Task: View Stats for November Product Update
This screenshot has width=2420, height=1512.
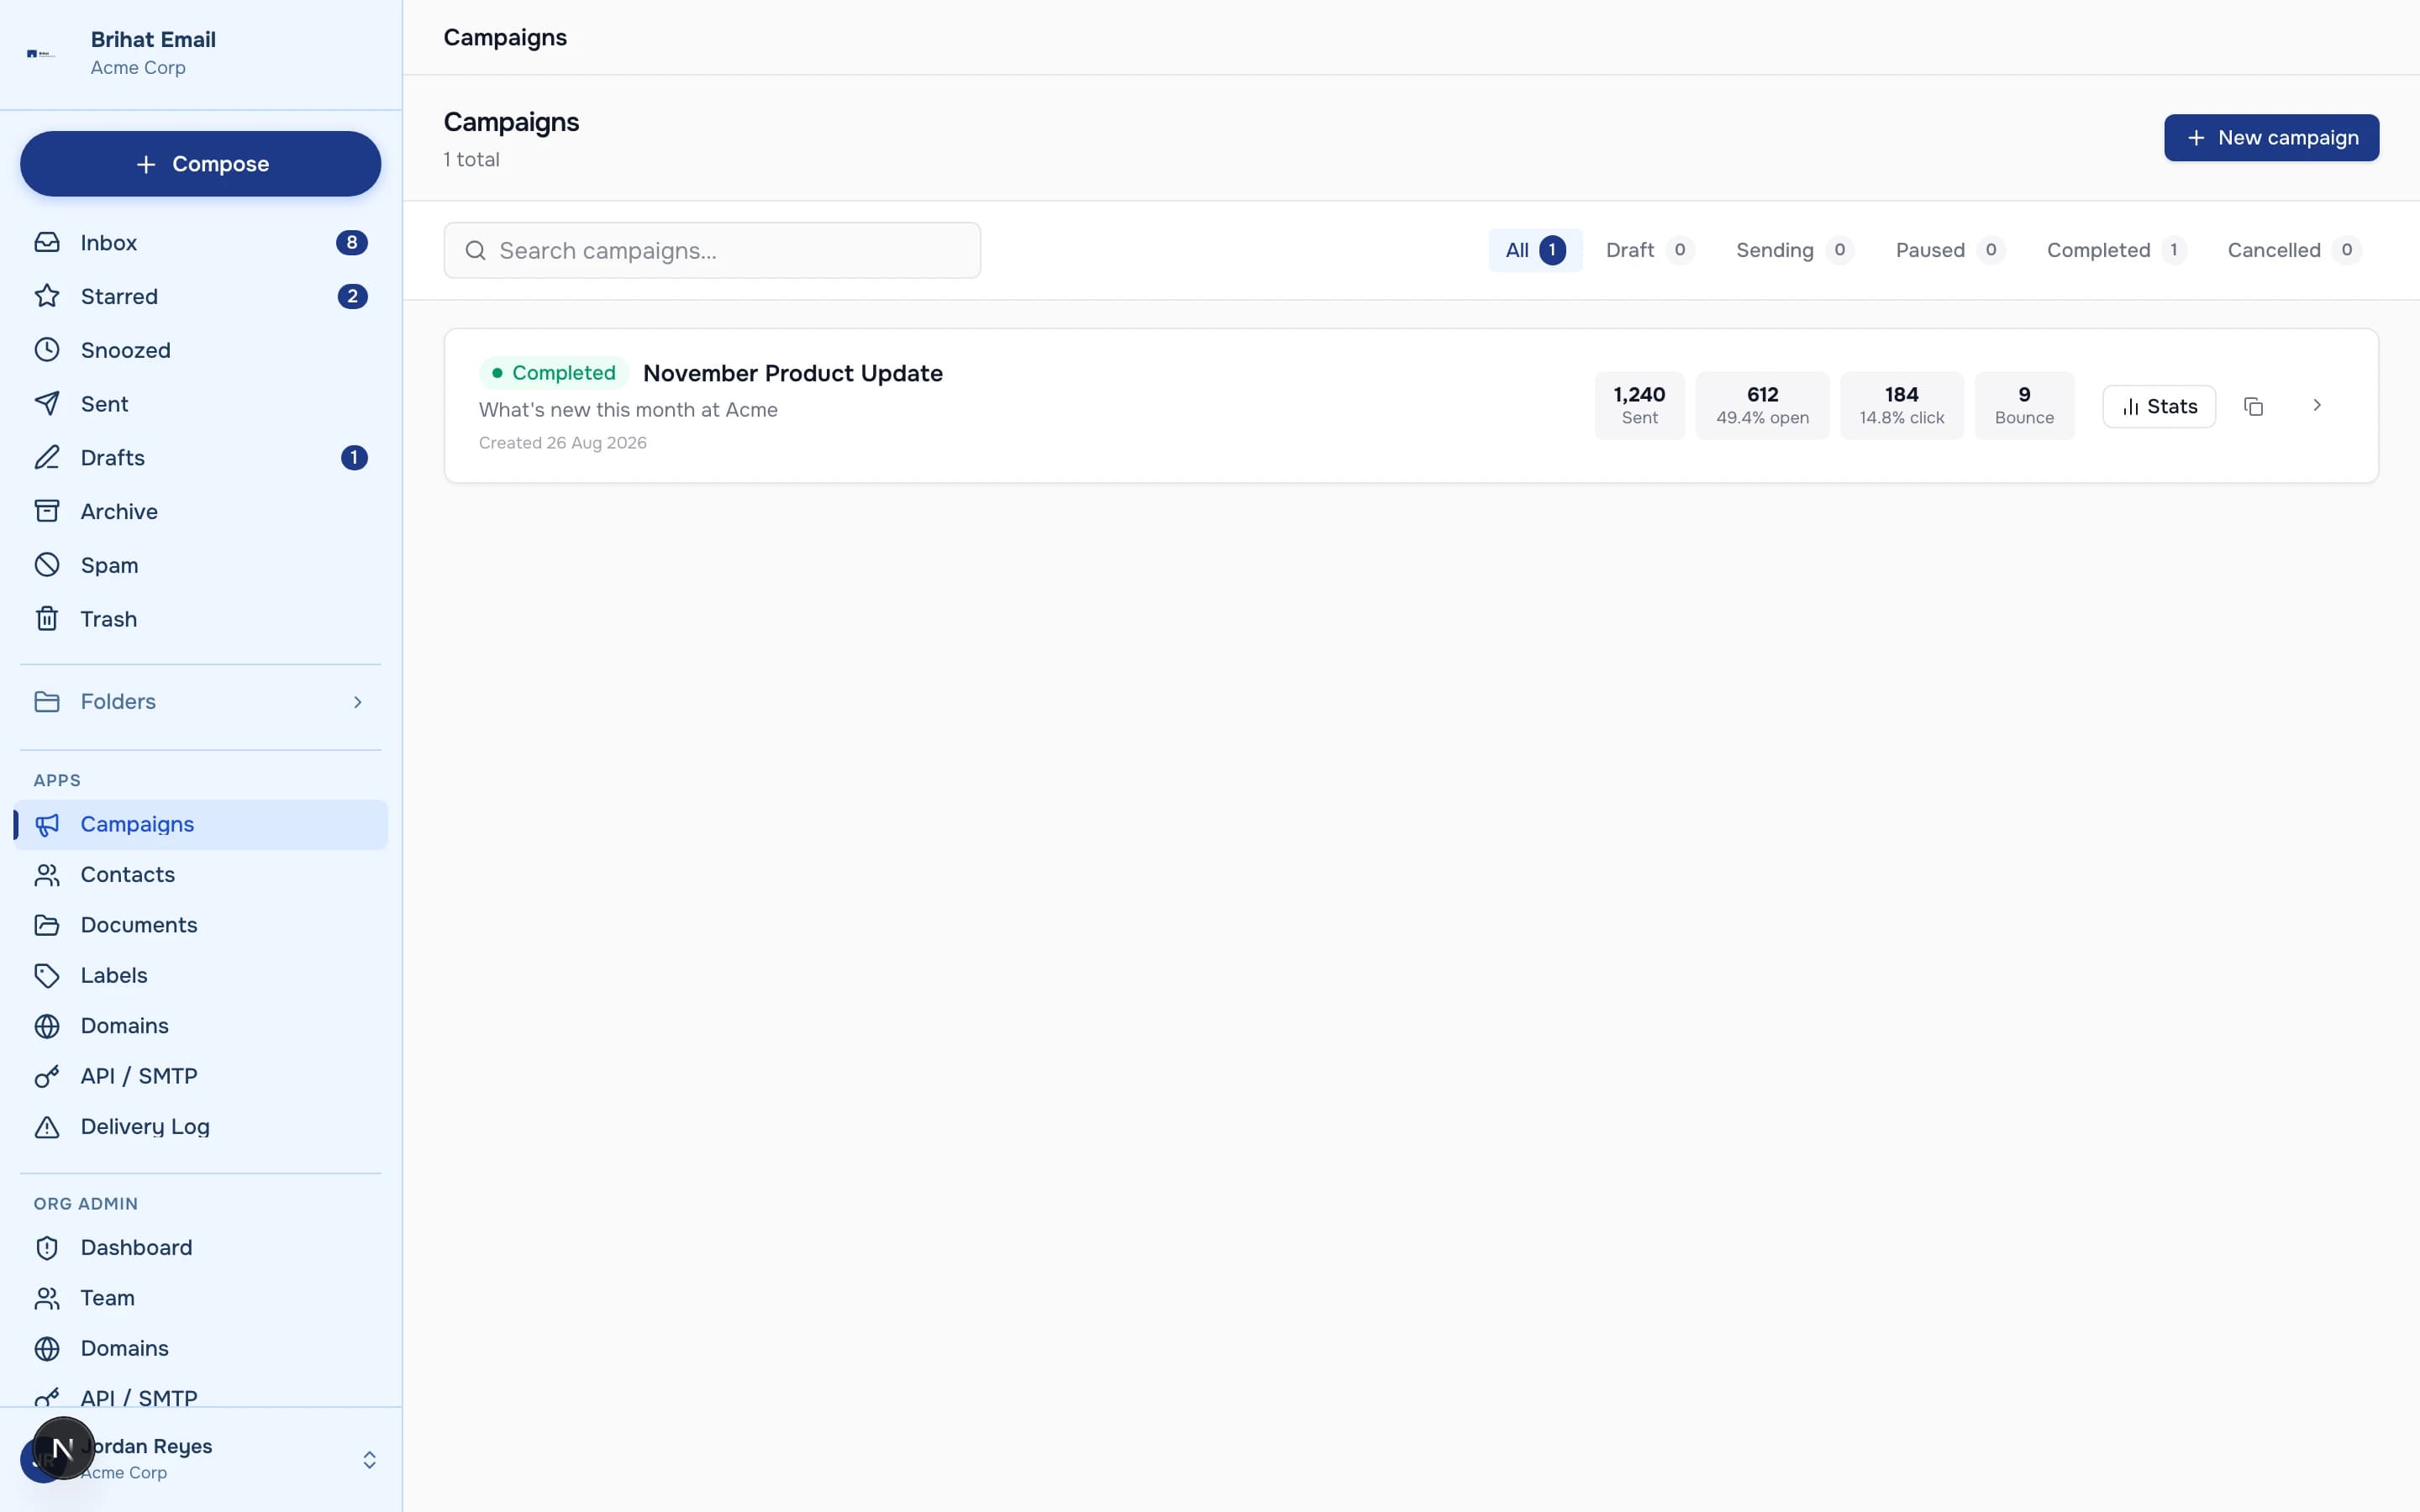Action: pyautogui.click(x=2159, y=406)
